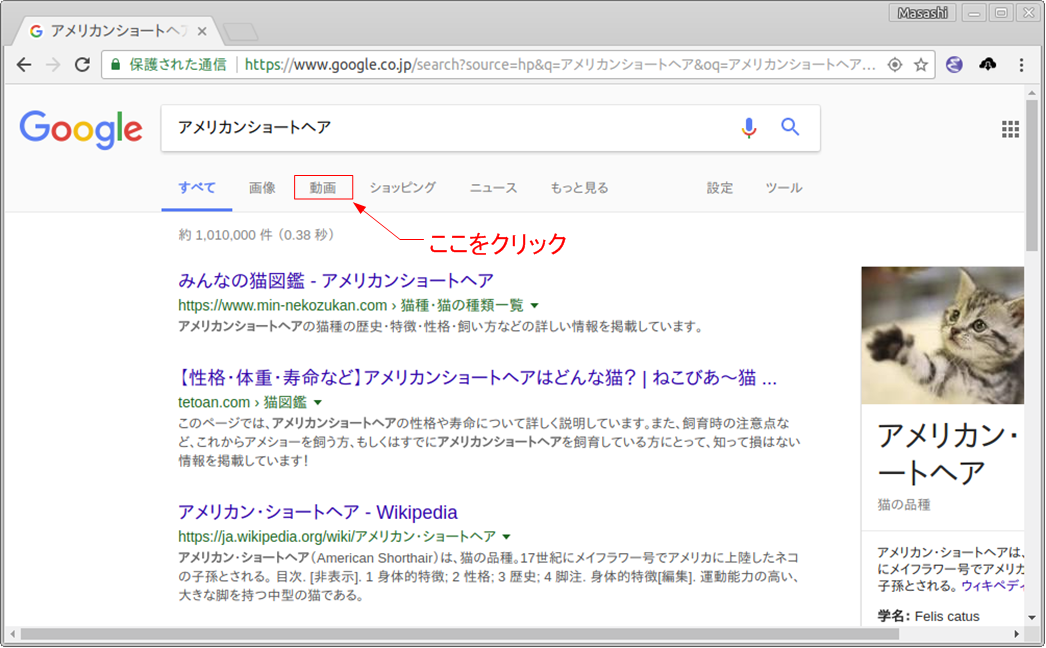1046x648 pixels.
Task: Open the ねこびあ 性格・体重・寿命 result link
Action: click(478, 378)
